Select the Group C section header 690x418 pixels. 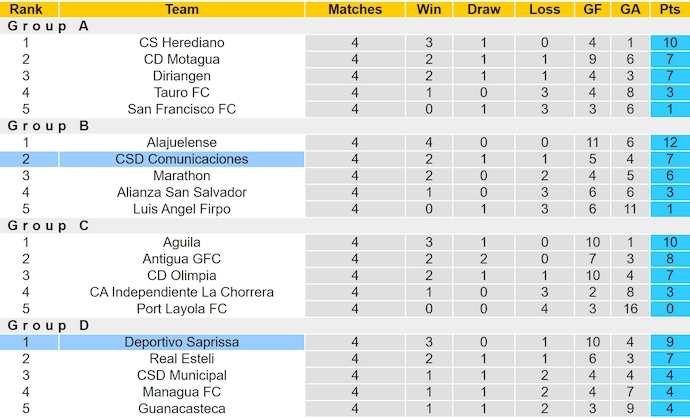(47, 226)
